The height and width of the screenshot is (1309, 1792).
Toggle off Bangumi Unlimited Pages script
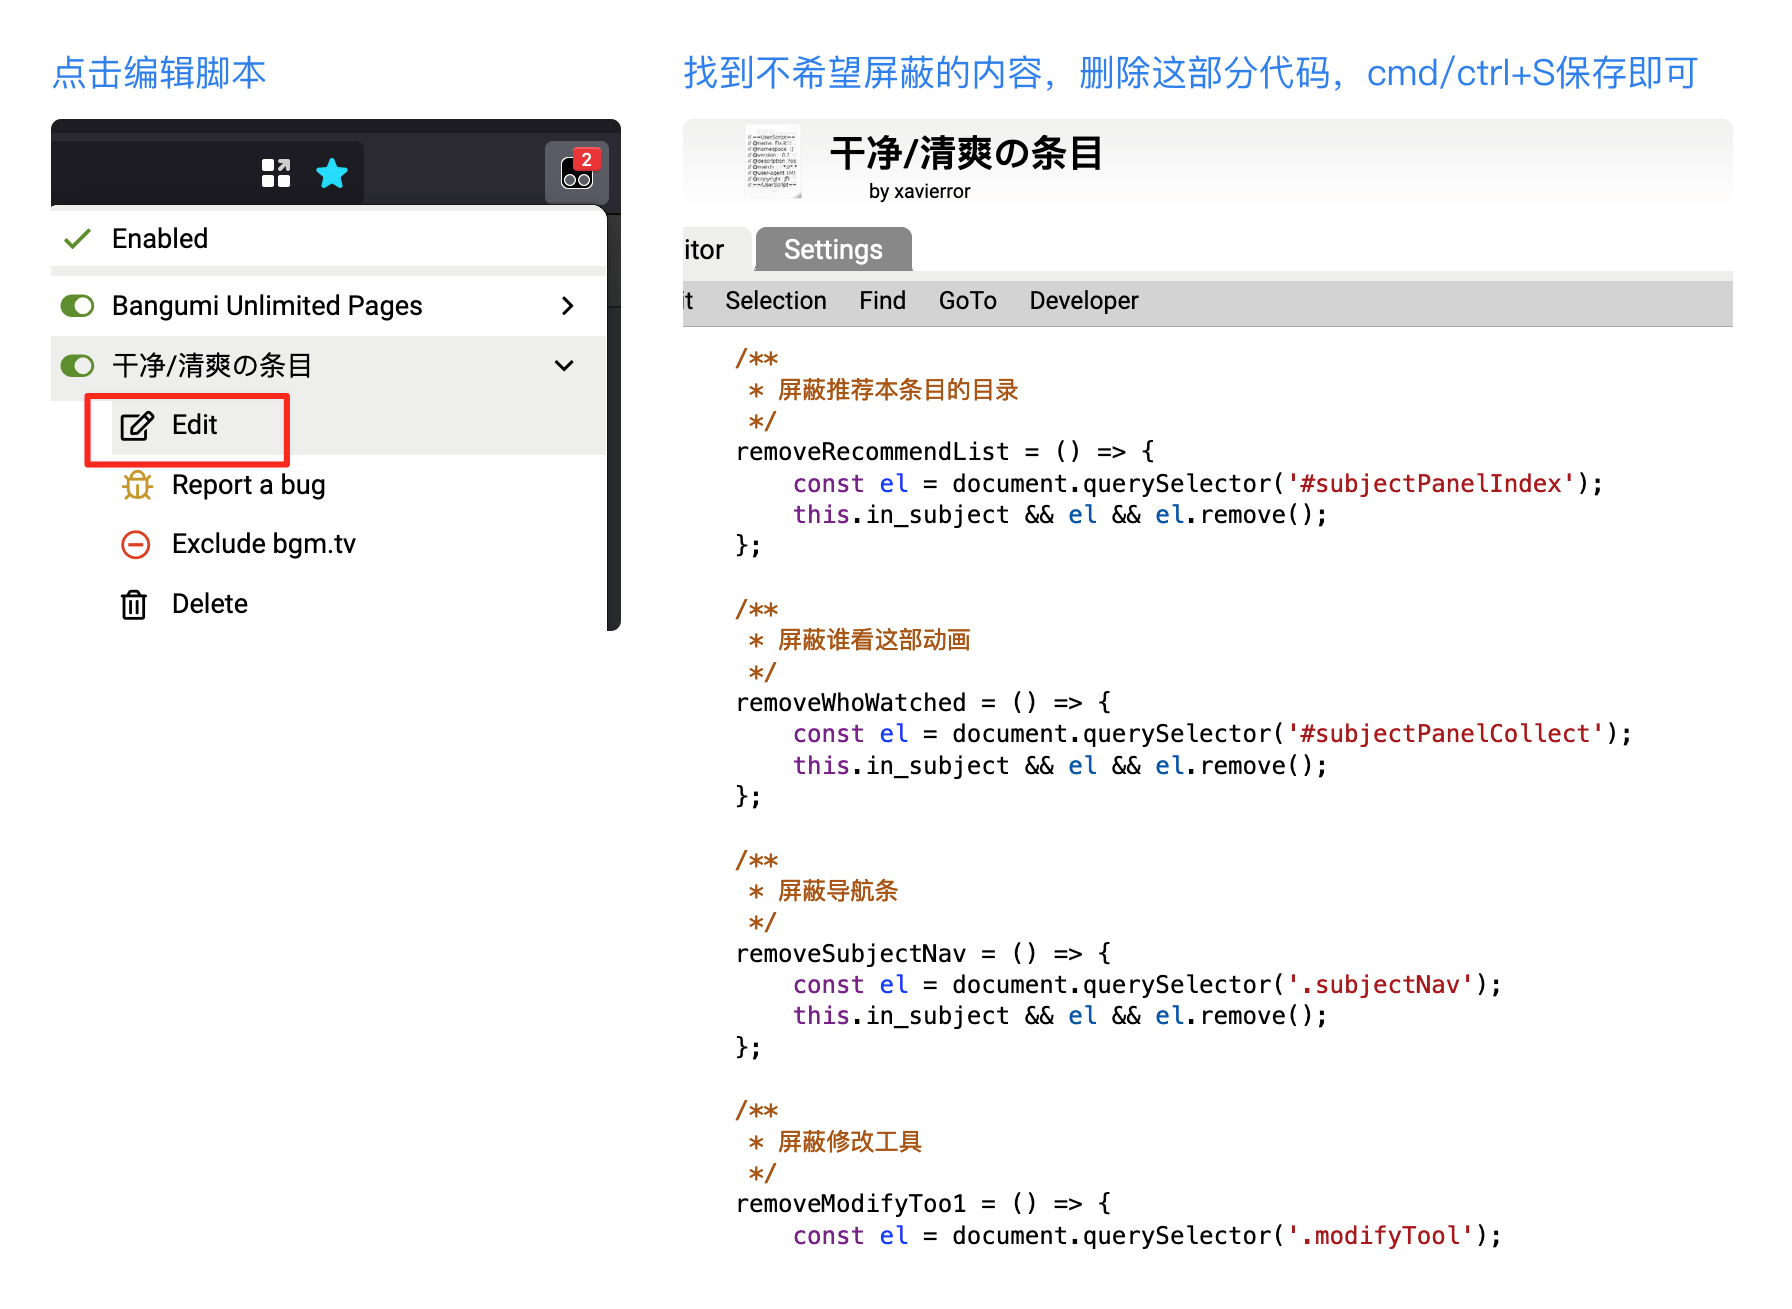[x=78, y=306]
